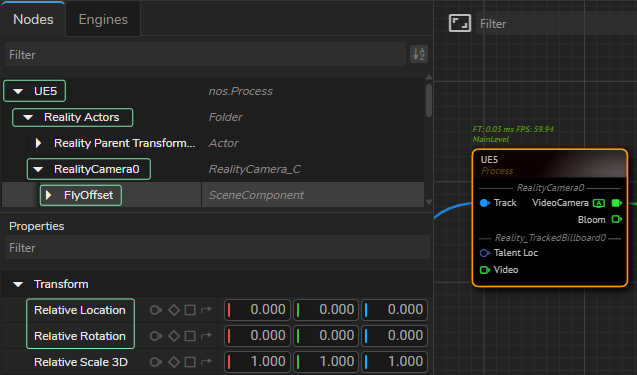This screenshot has width=637, height=375.
Task: Toggle the Talent Loc input pin
Action: 485,253
